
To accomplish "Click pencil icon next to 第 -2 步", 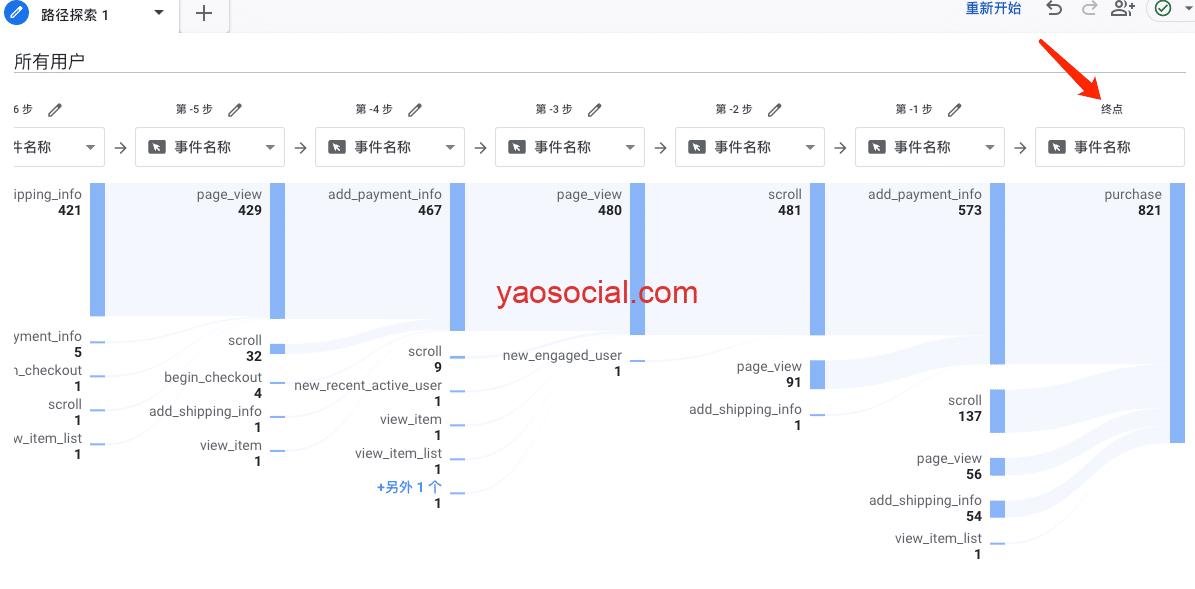I will [775, 110].
